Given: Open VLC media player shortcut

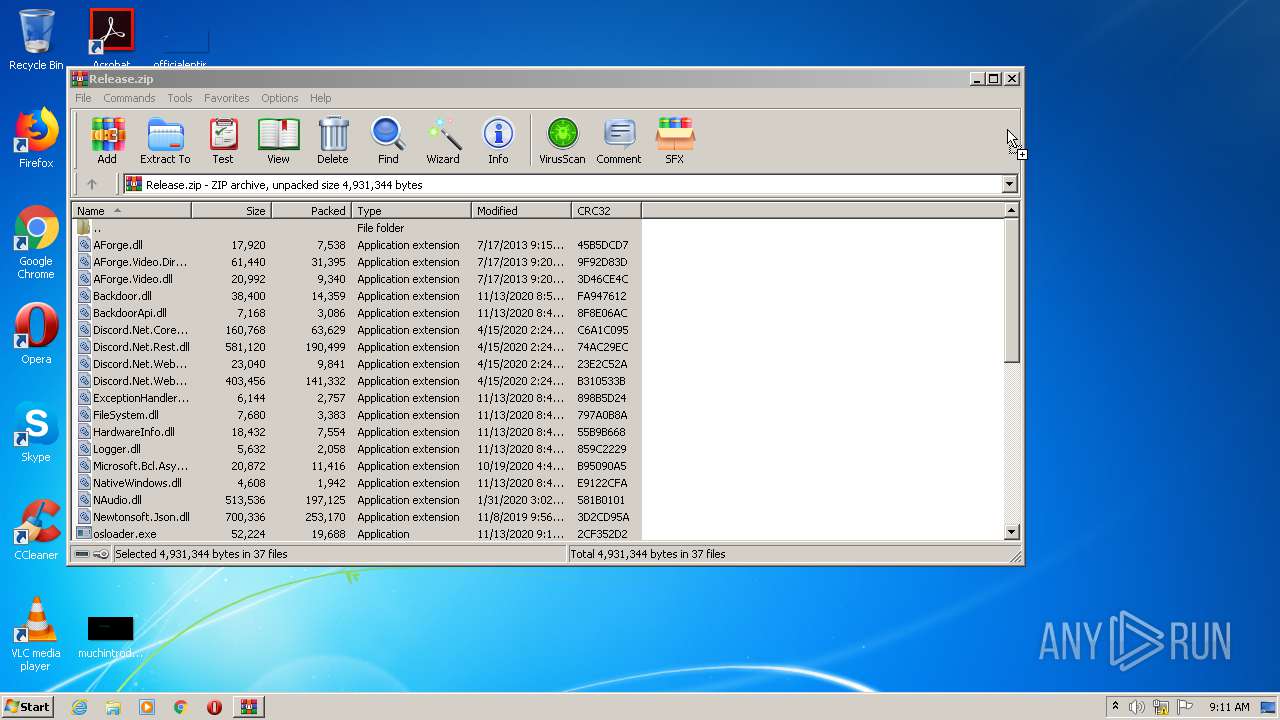Looking at the screenshot, I should [x=36, y=634].
